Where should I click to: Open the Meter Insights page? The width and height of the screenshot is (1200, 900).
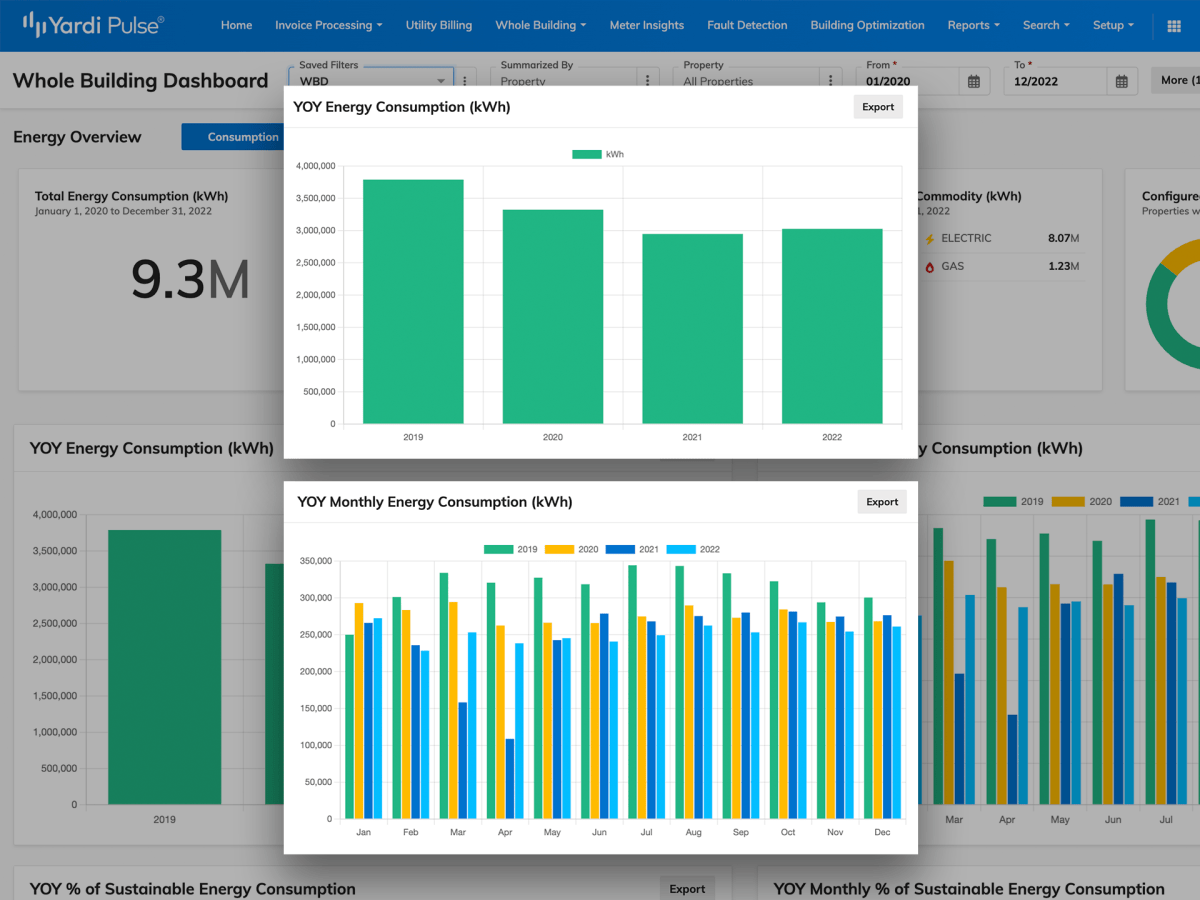click(x=647, y=25)
